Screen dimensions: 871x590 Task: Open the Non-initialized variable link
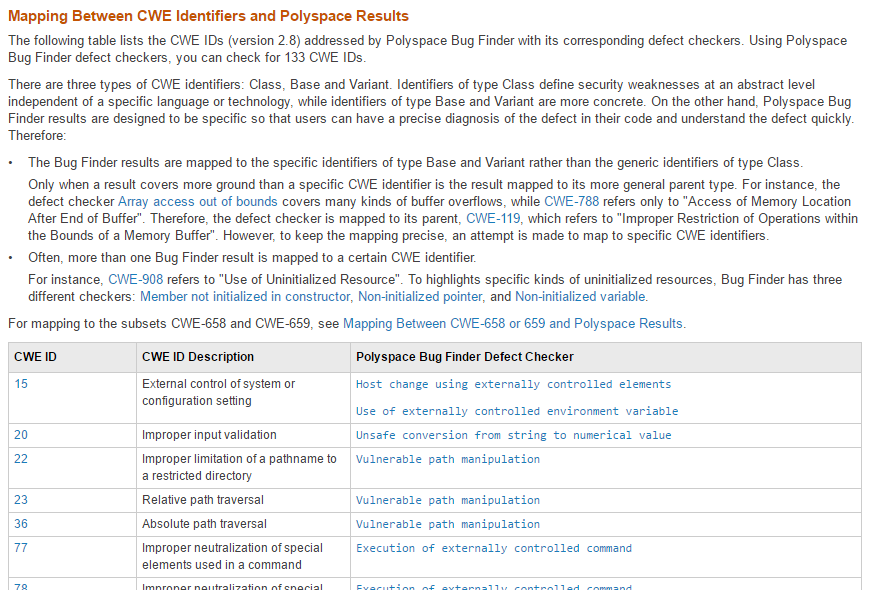[580, 297]
